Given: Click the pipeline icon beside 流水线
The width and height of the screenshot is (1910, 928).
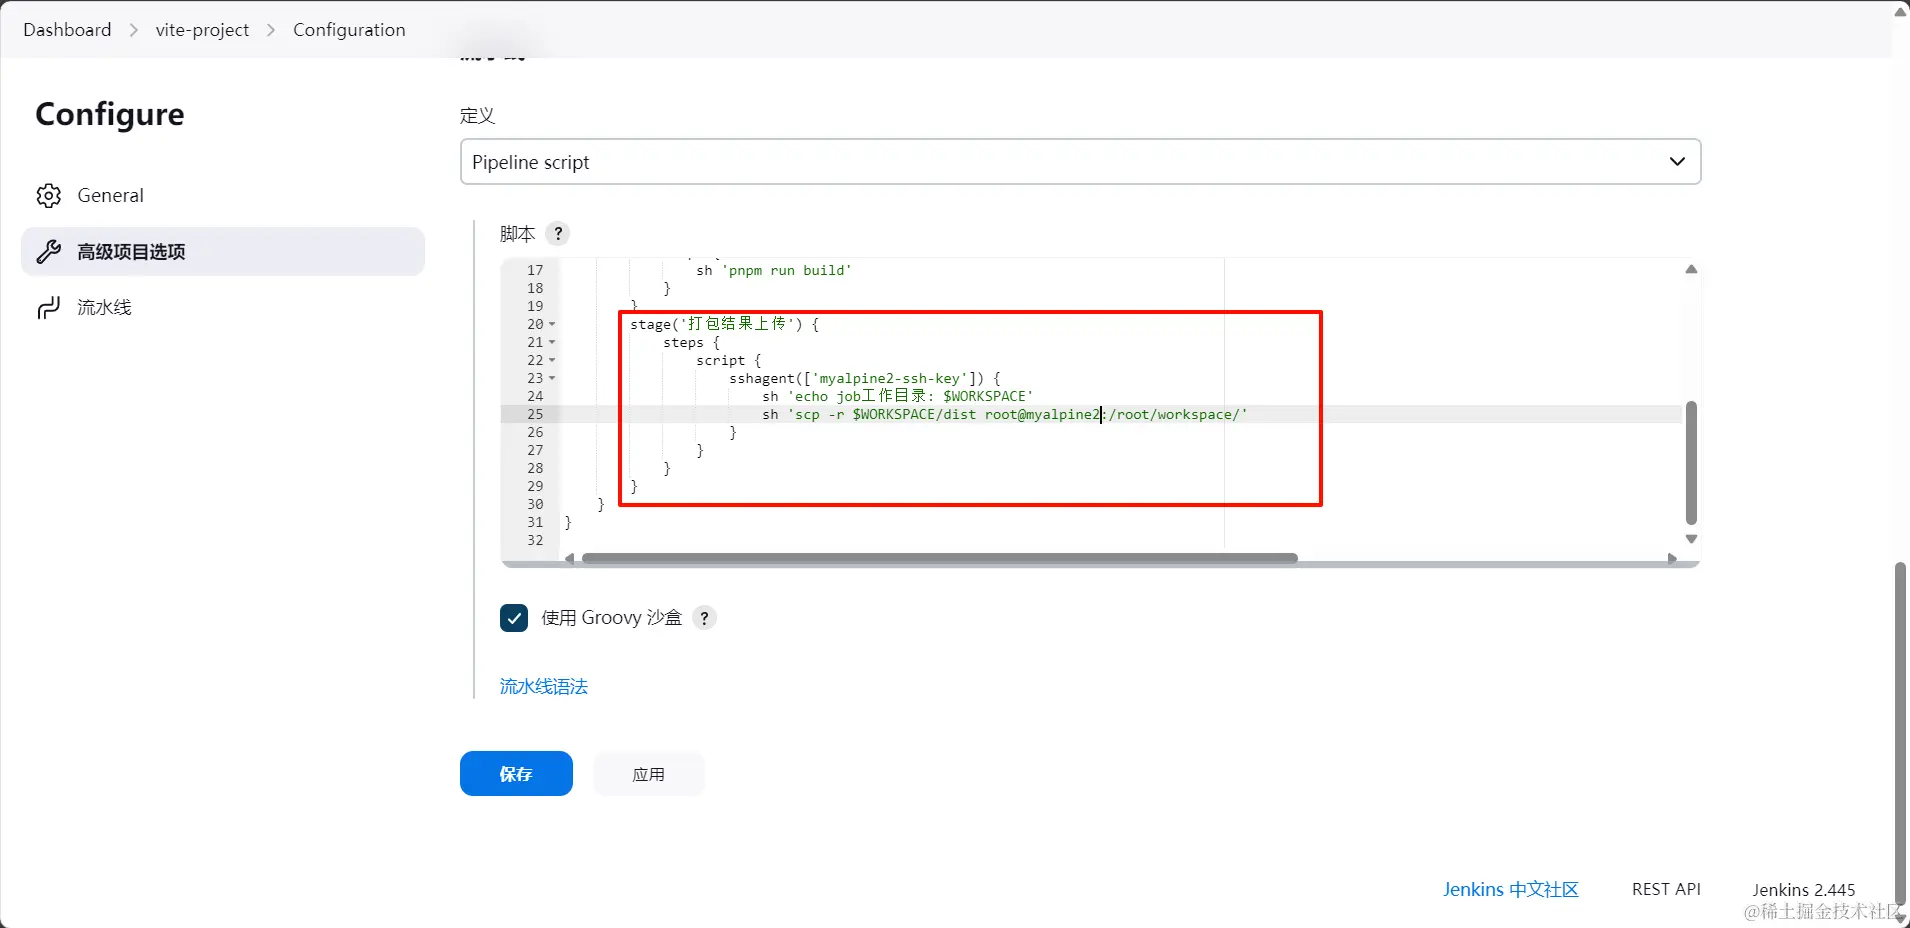Looking at the screenshot, I should 48,308.
